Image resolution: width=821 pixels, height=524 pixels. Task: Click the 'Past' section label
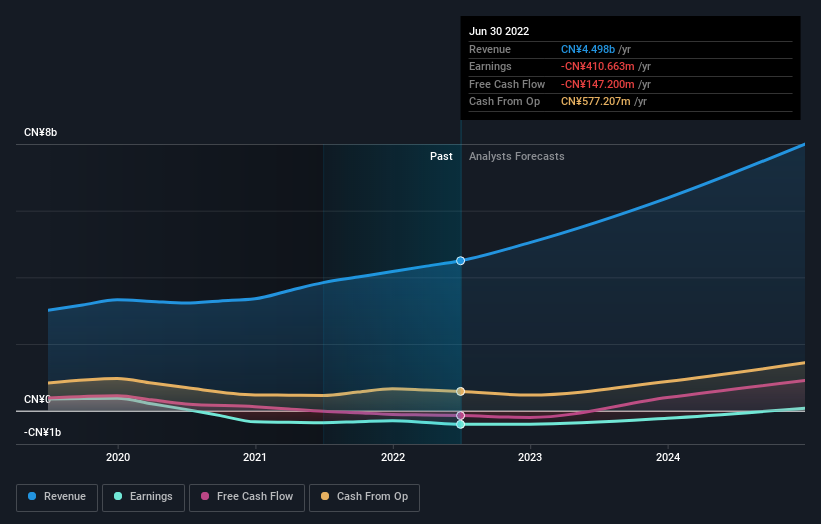pos(441,157)
